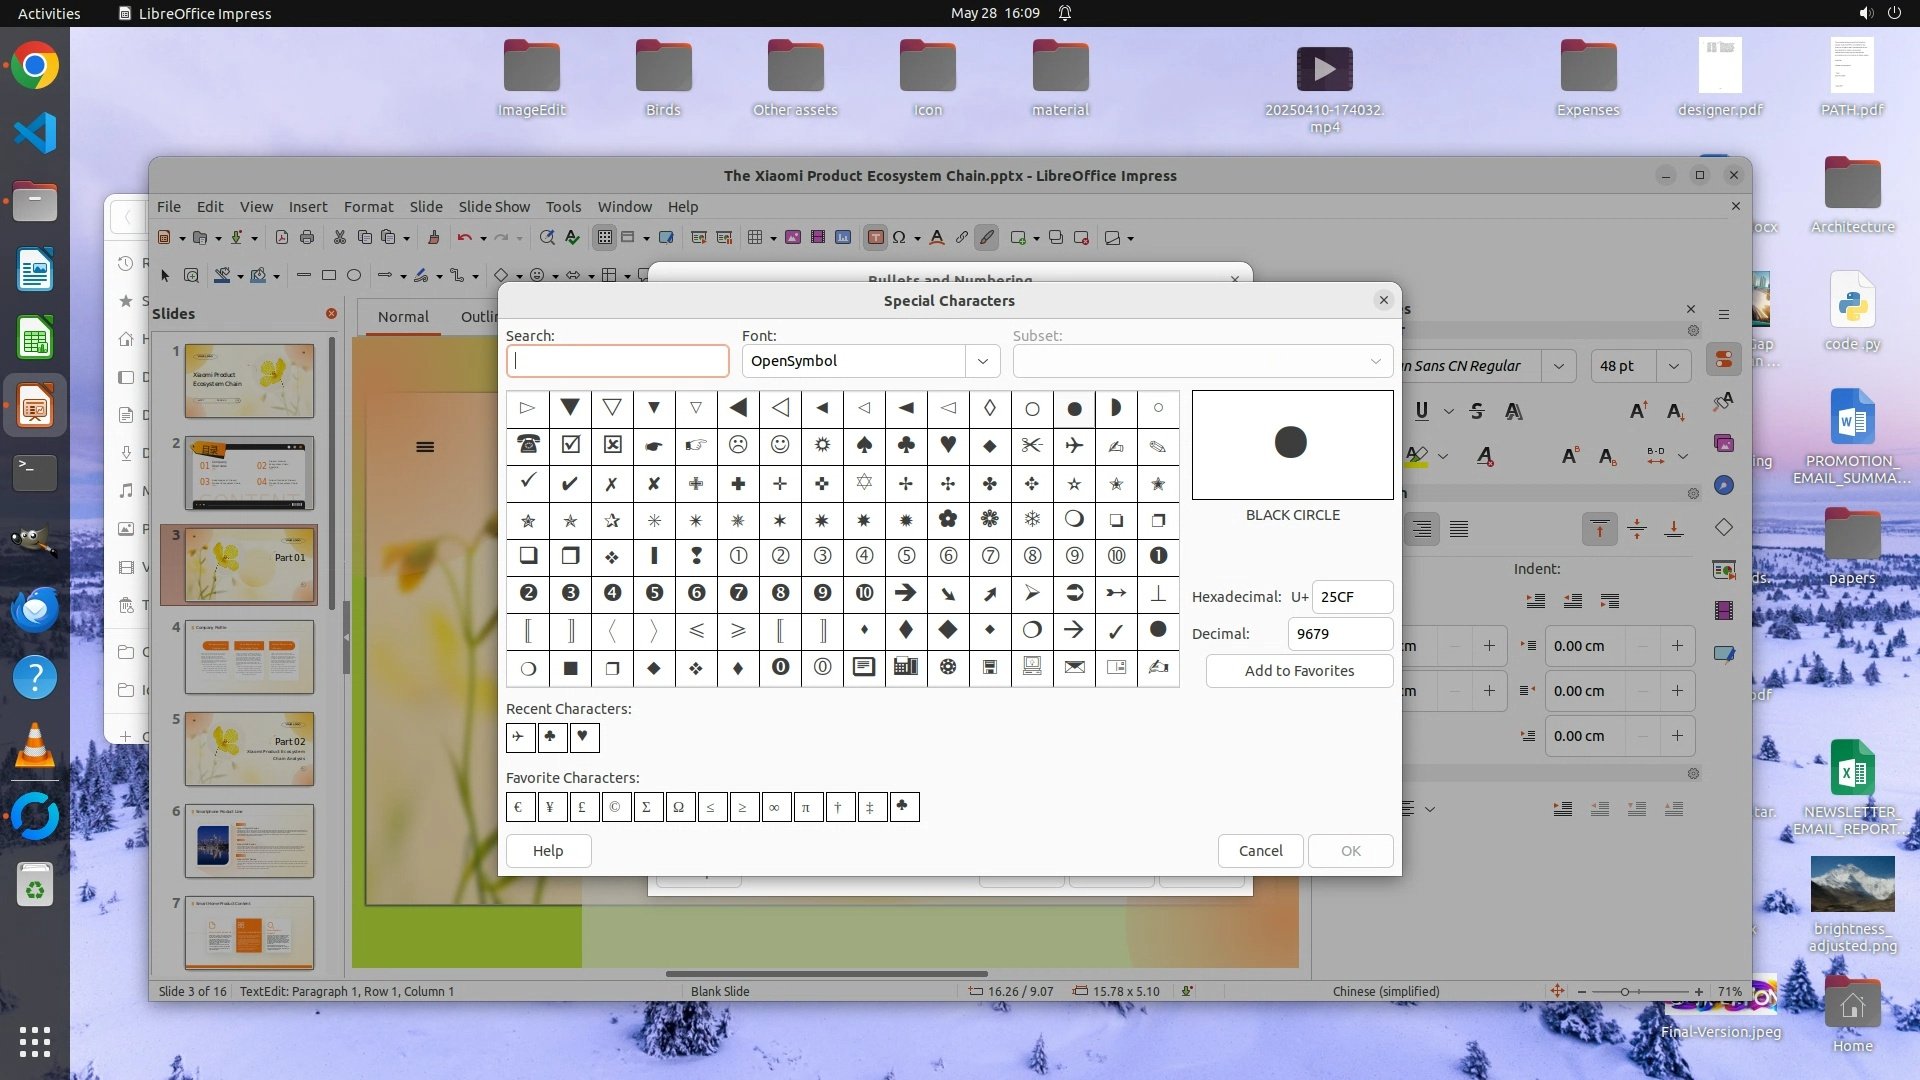Open the Font dropdown showing OpenSymbol
The height and width of the screenshot is (1080, 1920).
(x=982, y=361)
